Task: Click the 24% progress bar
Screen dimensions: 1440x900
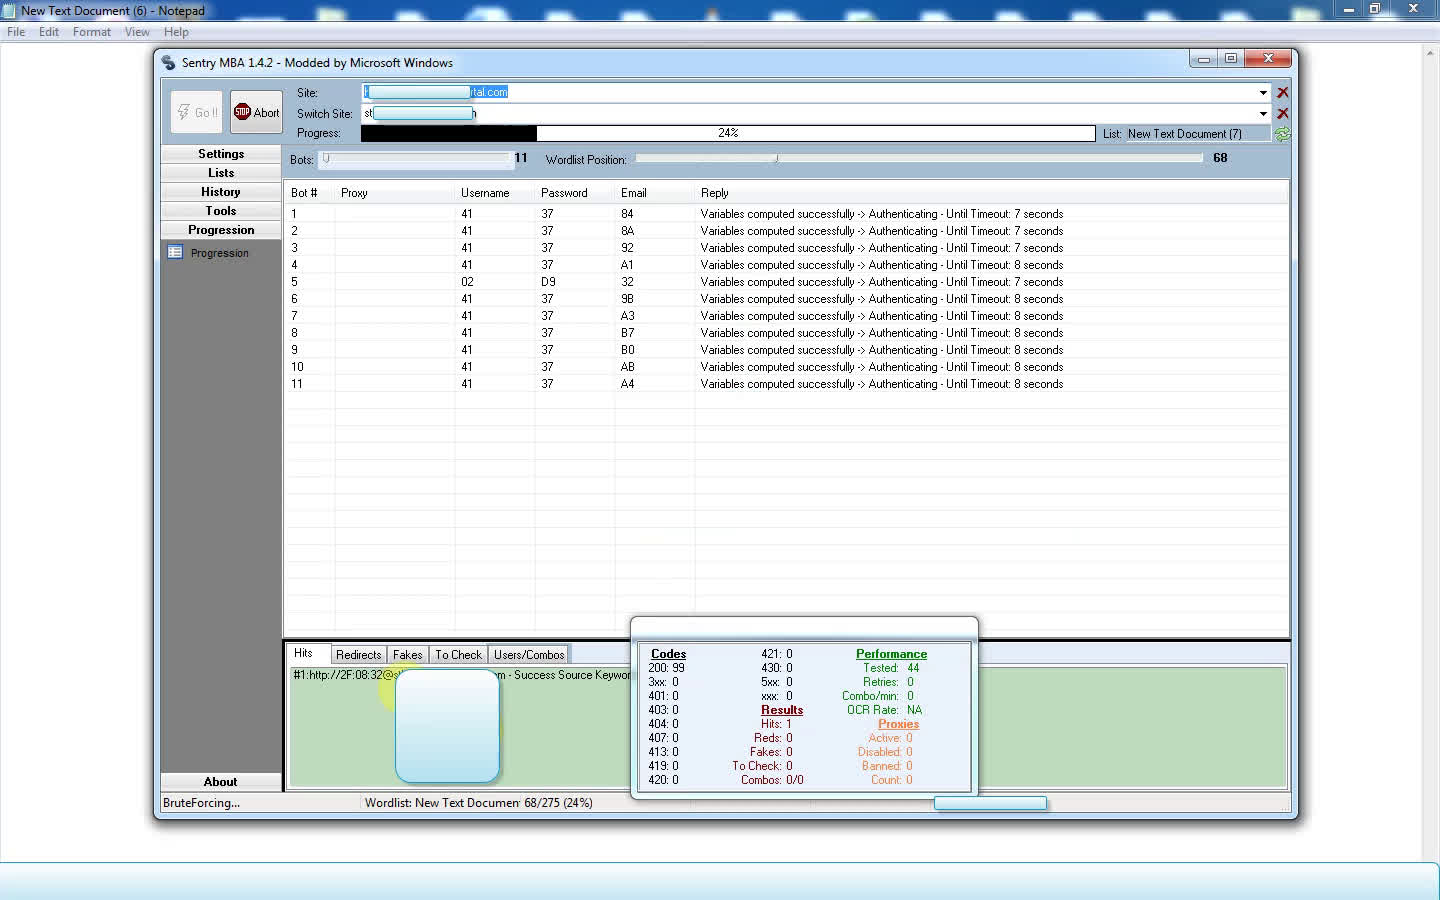Action: pyautogui.click(x=728, y=133)
